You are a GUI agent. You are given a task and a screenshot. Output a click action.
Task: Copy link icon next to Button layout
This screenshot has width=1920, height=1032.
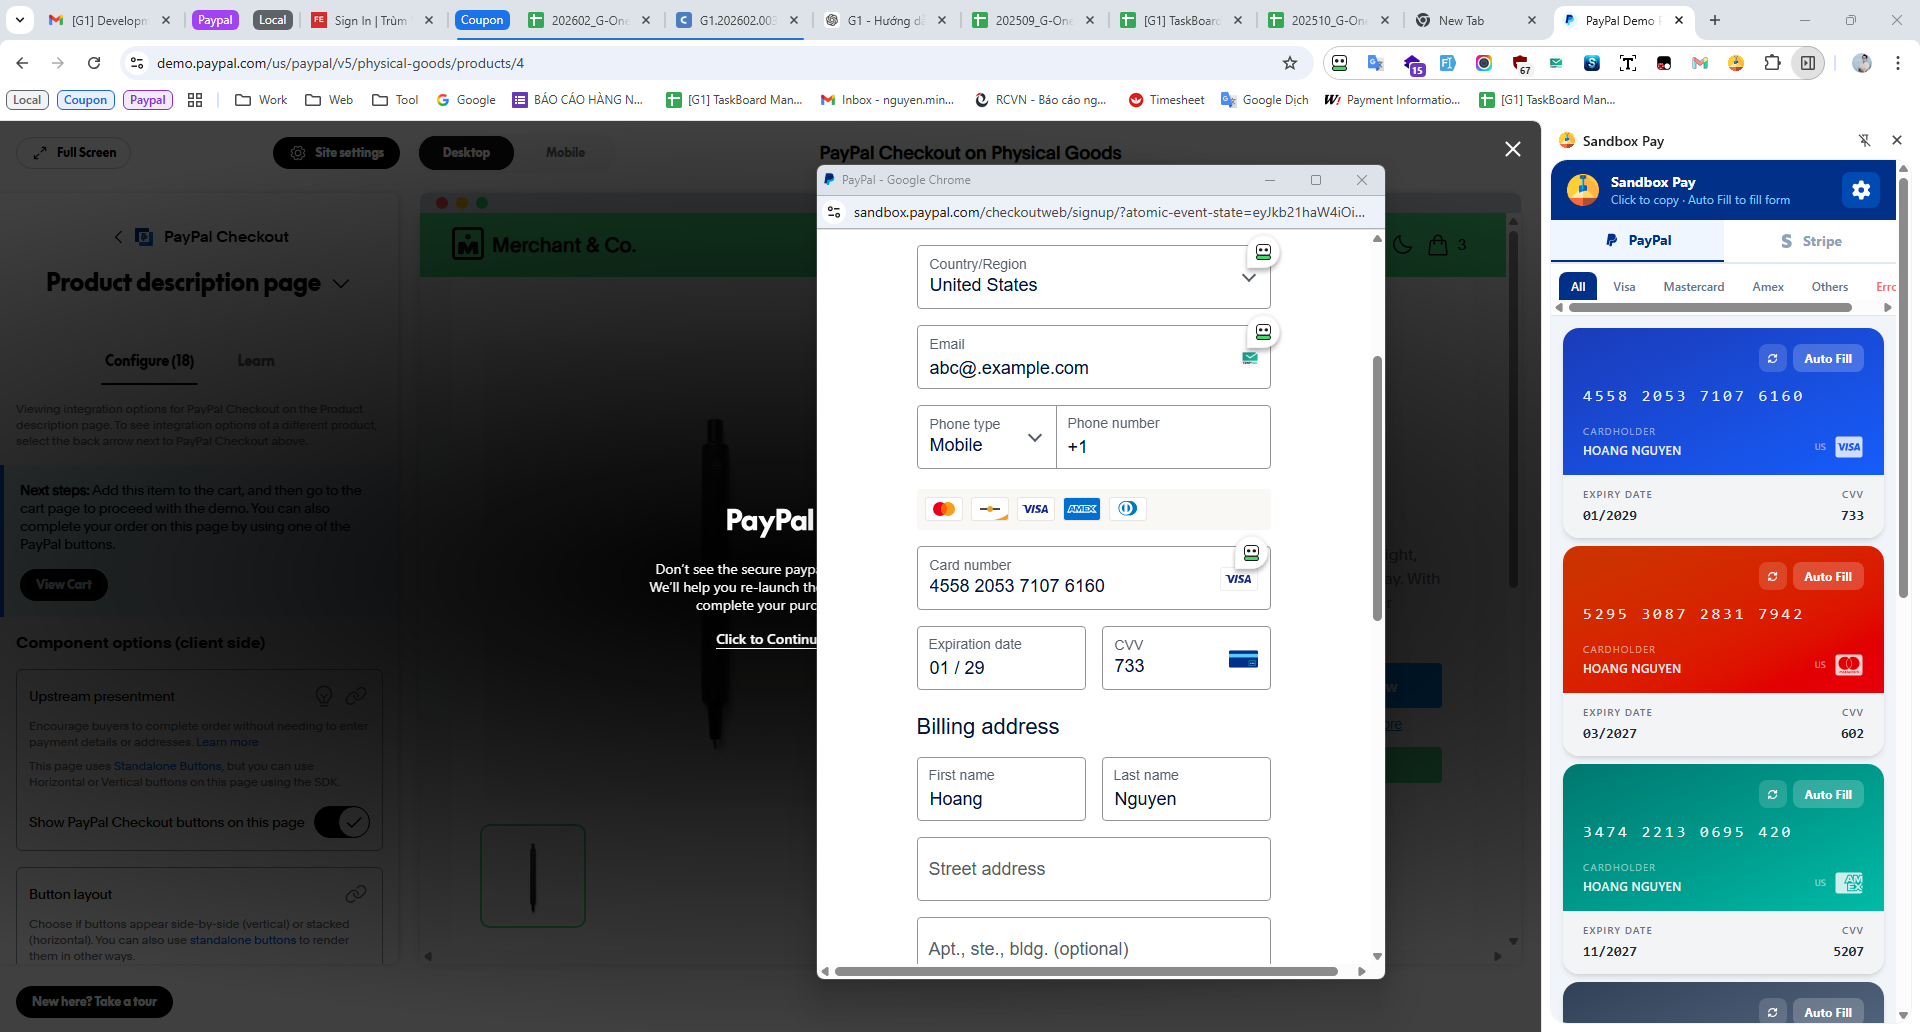pos(356,893)
